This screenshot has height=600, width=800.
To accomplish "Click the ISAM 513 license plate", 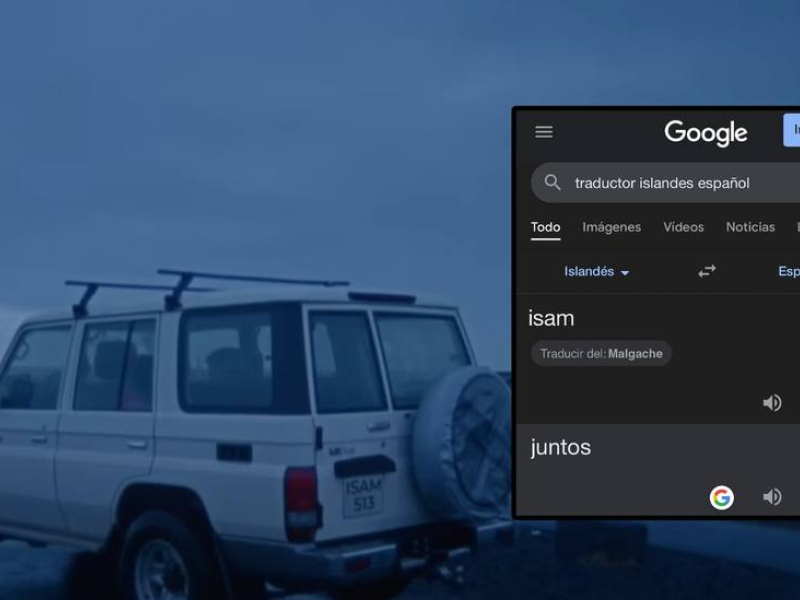I will 363,495.
